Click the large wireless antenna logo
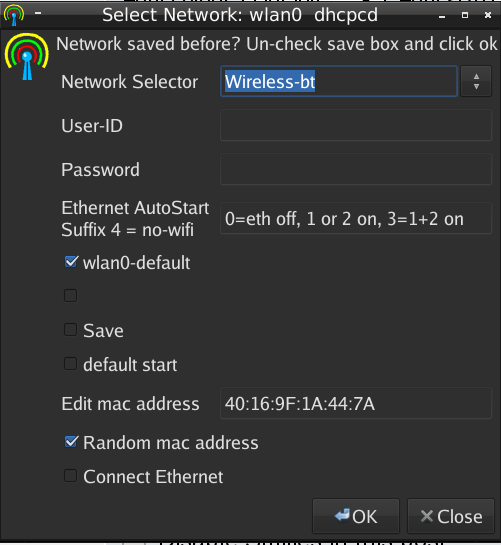This screenshot has width=501, height=545. click(27, 57)
